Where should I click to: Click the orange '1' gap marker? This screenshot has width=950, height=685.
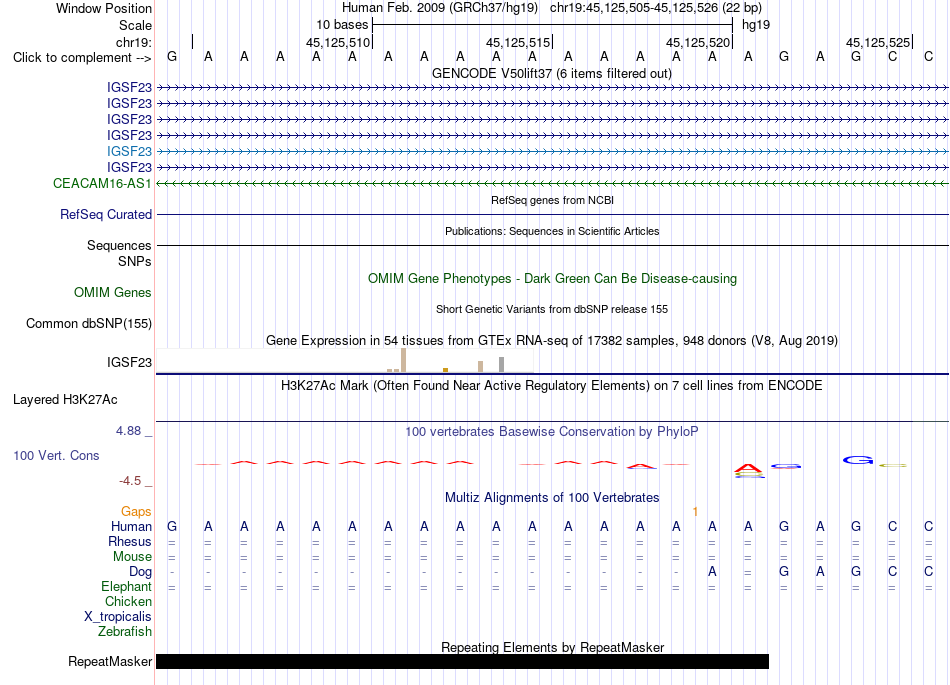coord(695,512)
